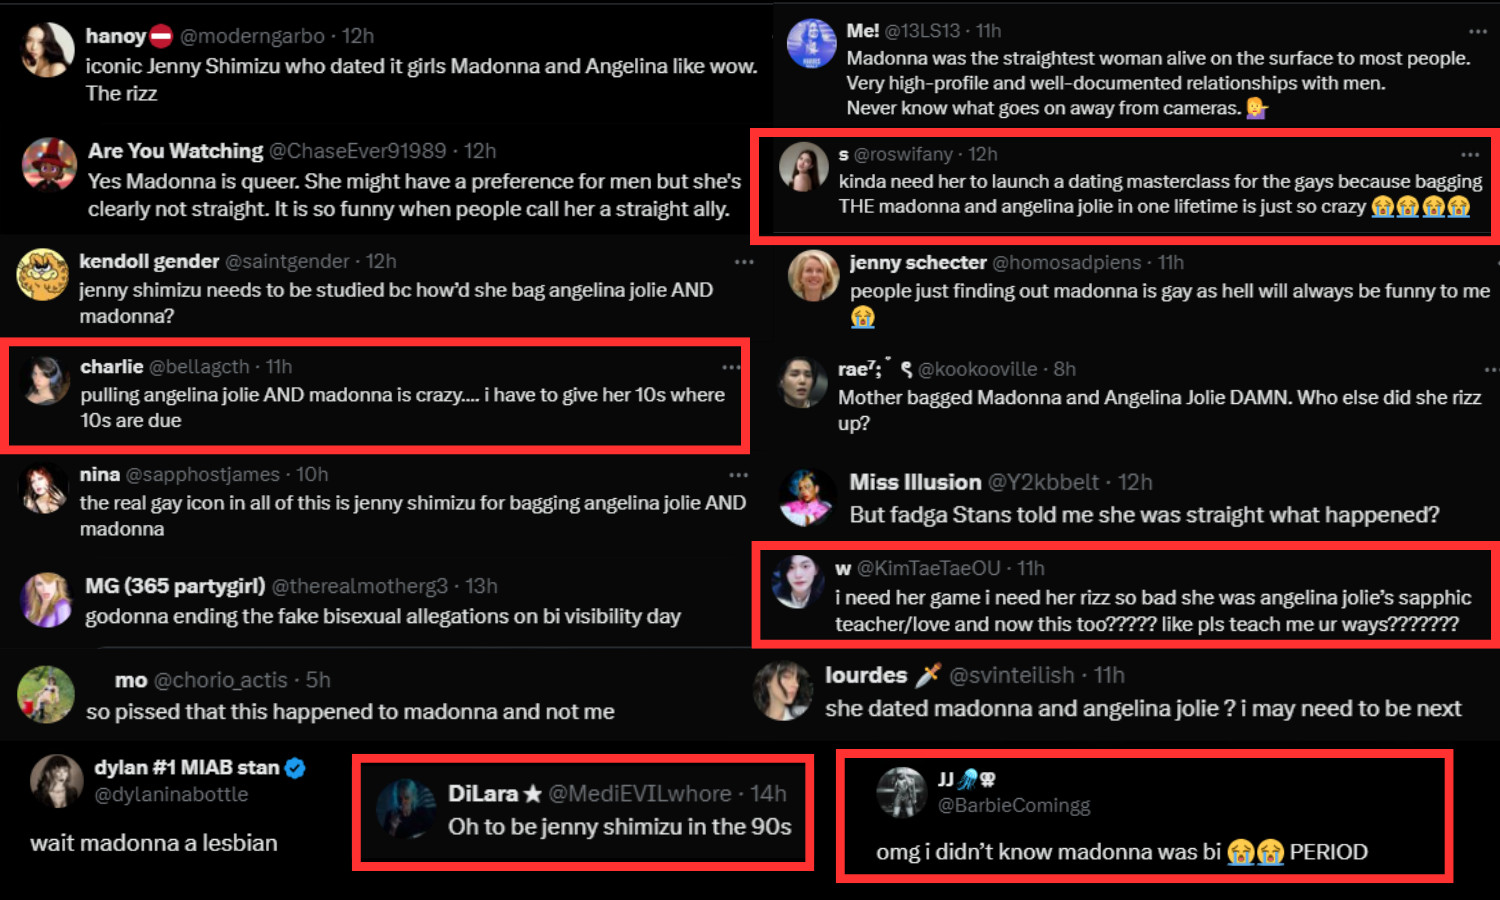Open more menu on s @roswifany tweet
The image size is (1500, 900).
(x=1470, y=155)
